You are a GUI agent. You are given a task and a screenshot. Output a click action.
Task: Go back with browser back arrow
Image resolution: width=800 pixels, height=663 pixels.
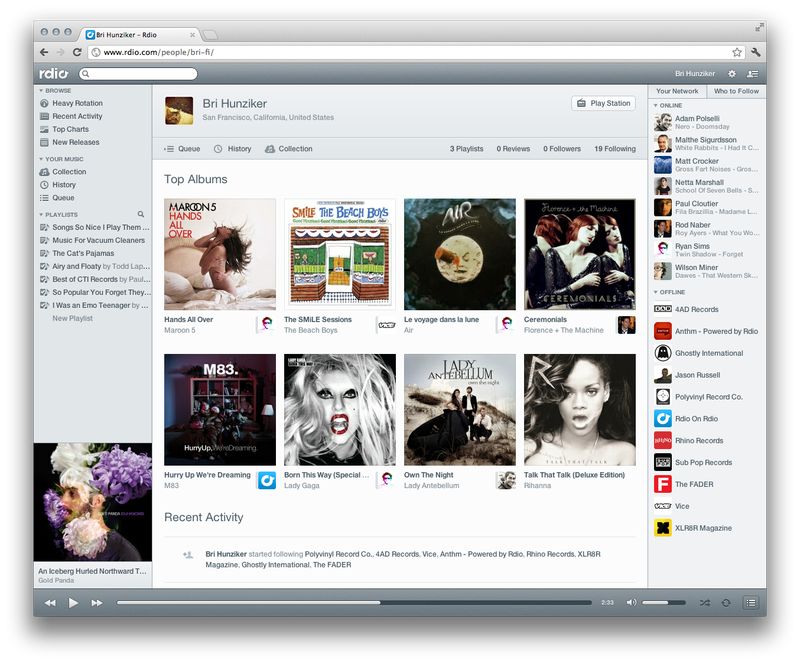pyautogui.click(x=44, y=52)
